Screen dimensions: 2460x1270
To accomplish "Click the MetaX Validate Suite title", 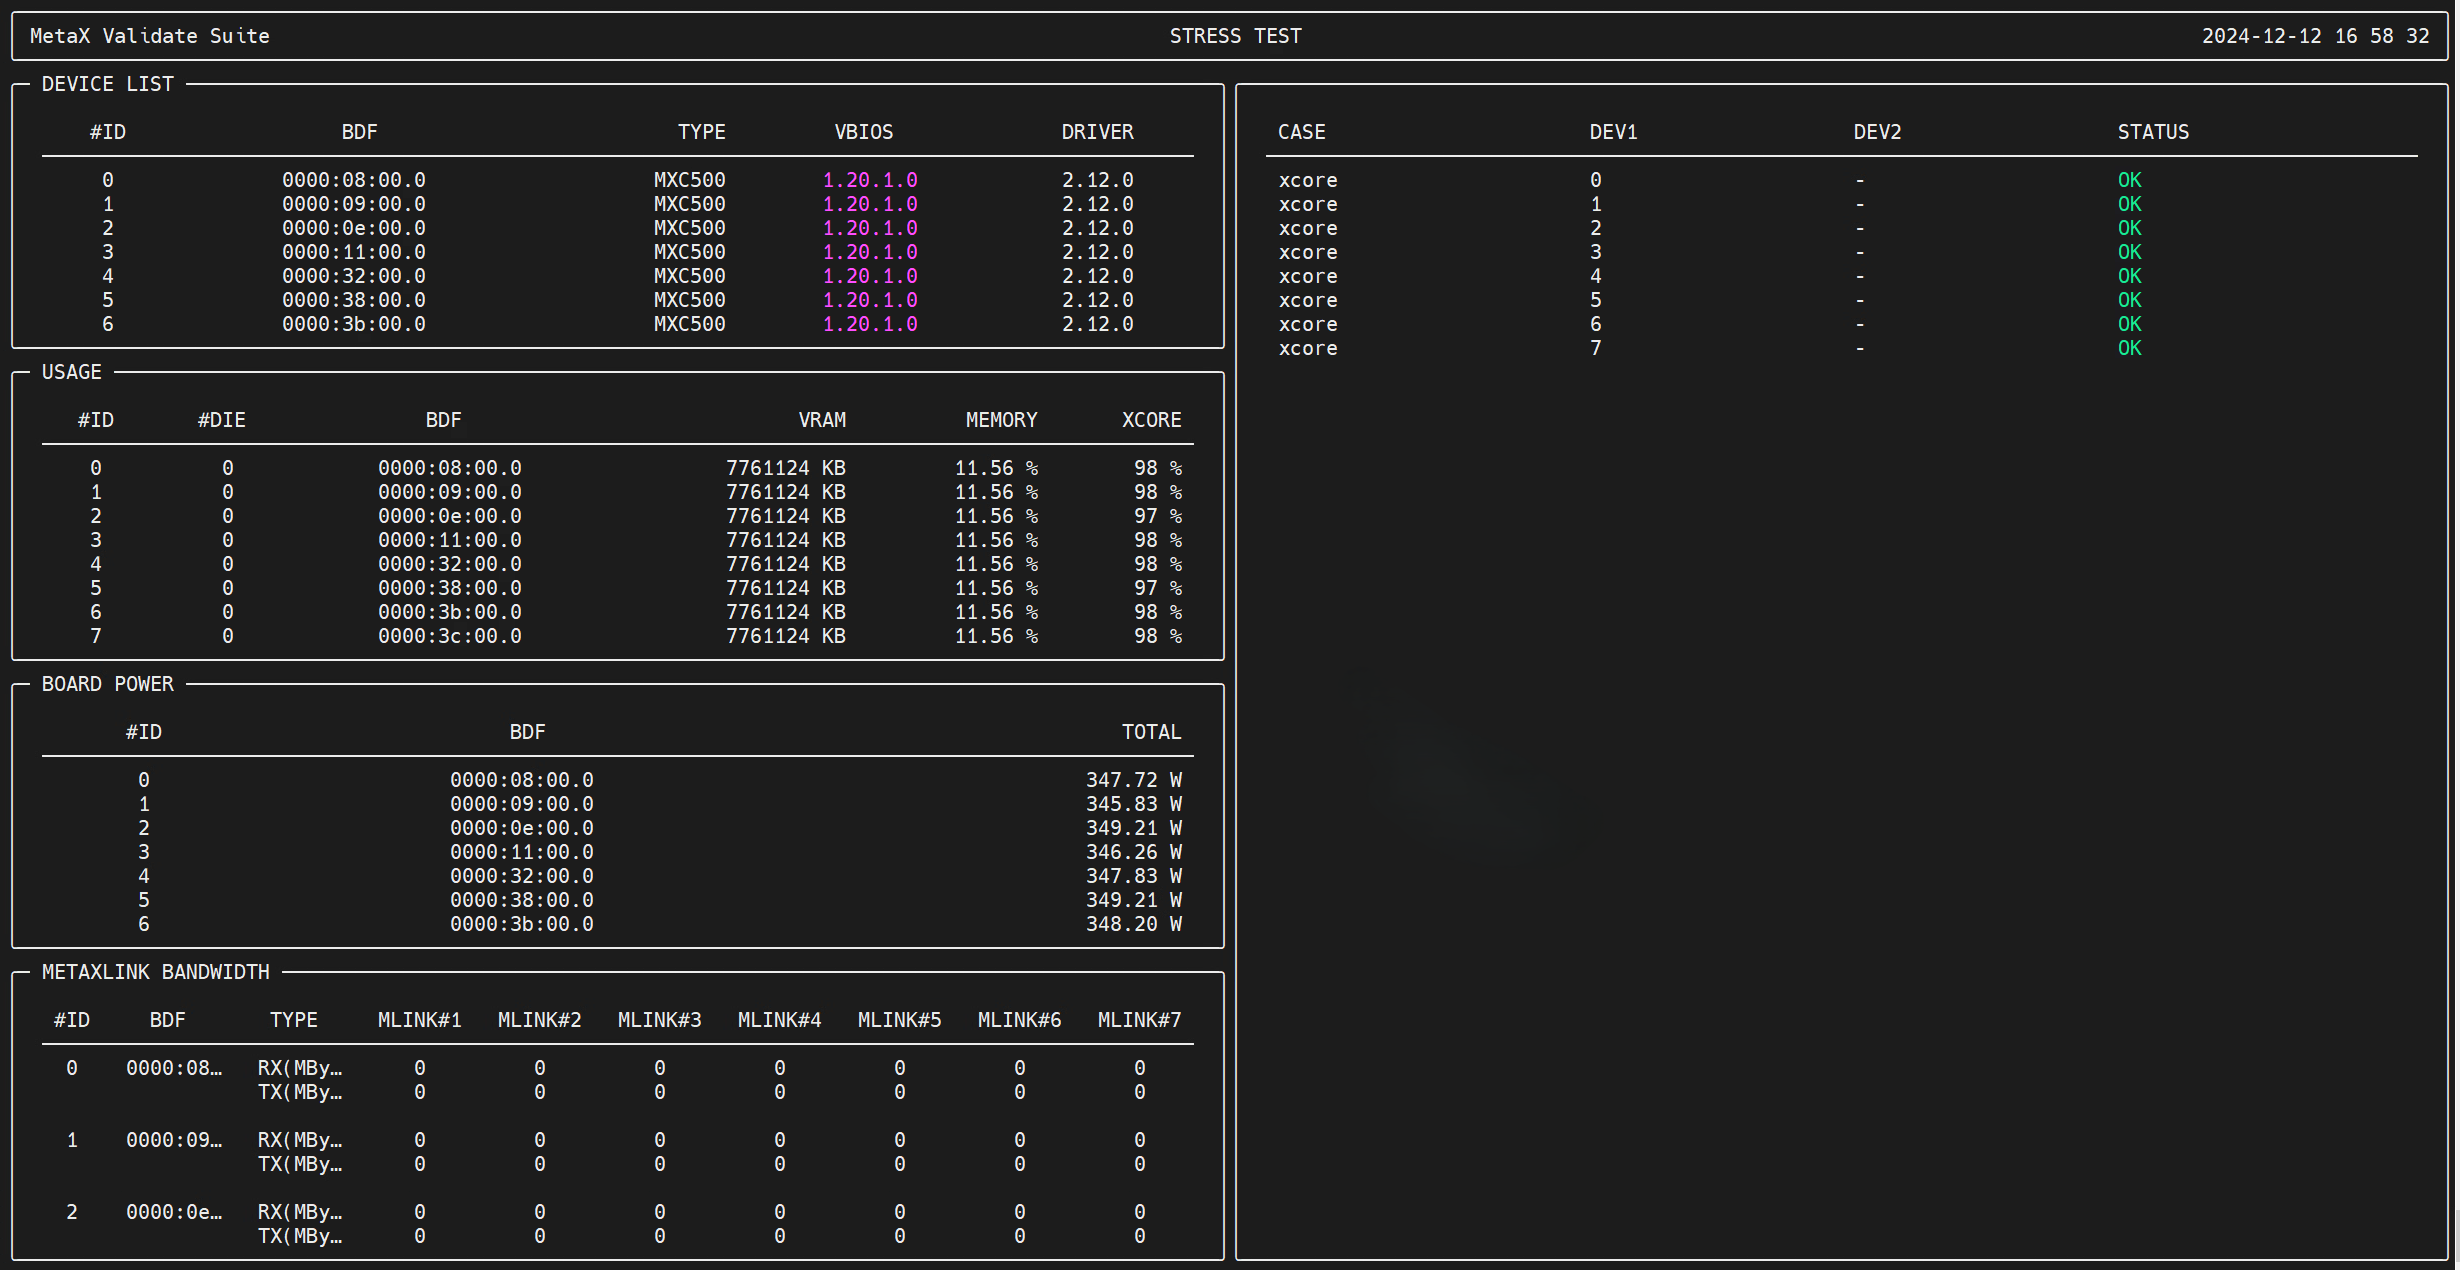I will [150, 36].
